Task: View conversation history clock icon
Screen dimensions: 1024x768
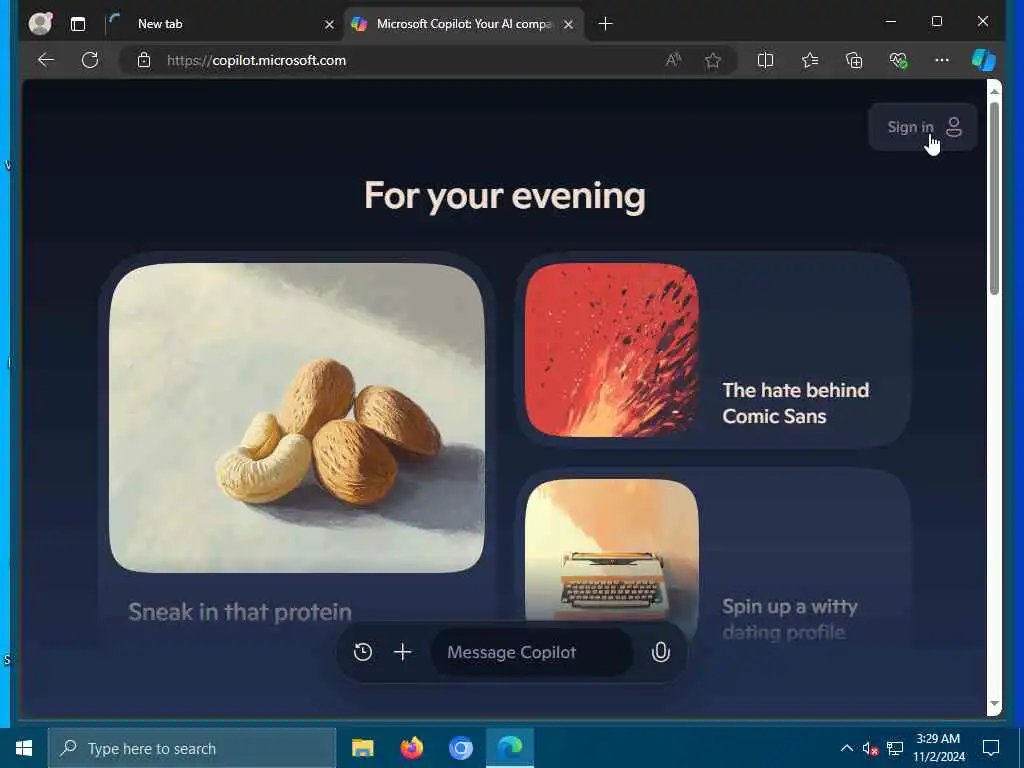Action: [x=363, y=652]
